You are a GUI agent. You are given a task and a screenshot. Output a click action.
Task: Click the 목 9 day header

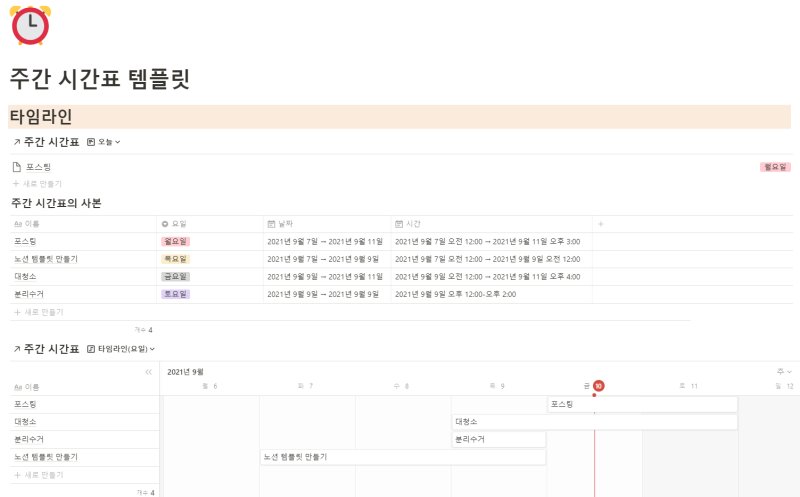tap(497, 386)
